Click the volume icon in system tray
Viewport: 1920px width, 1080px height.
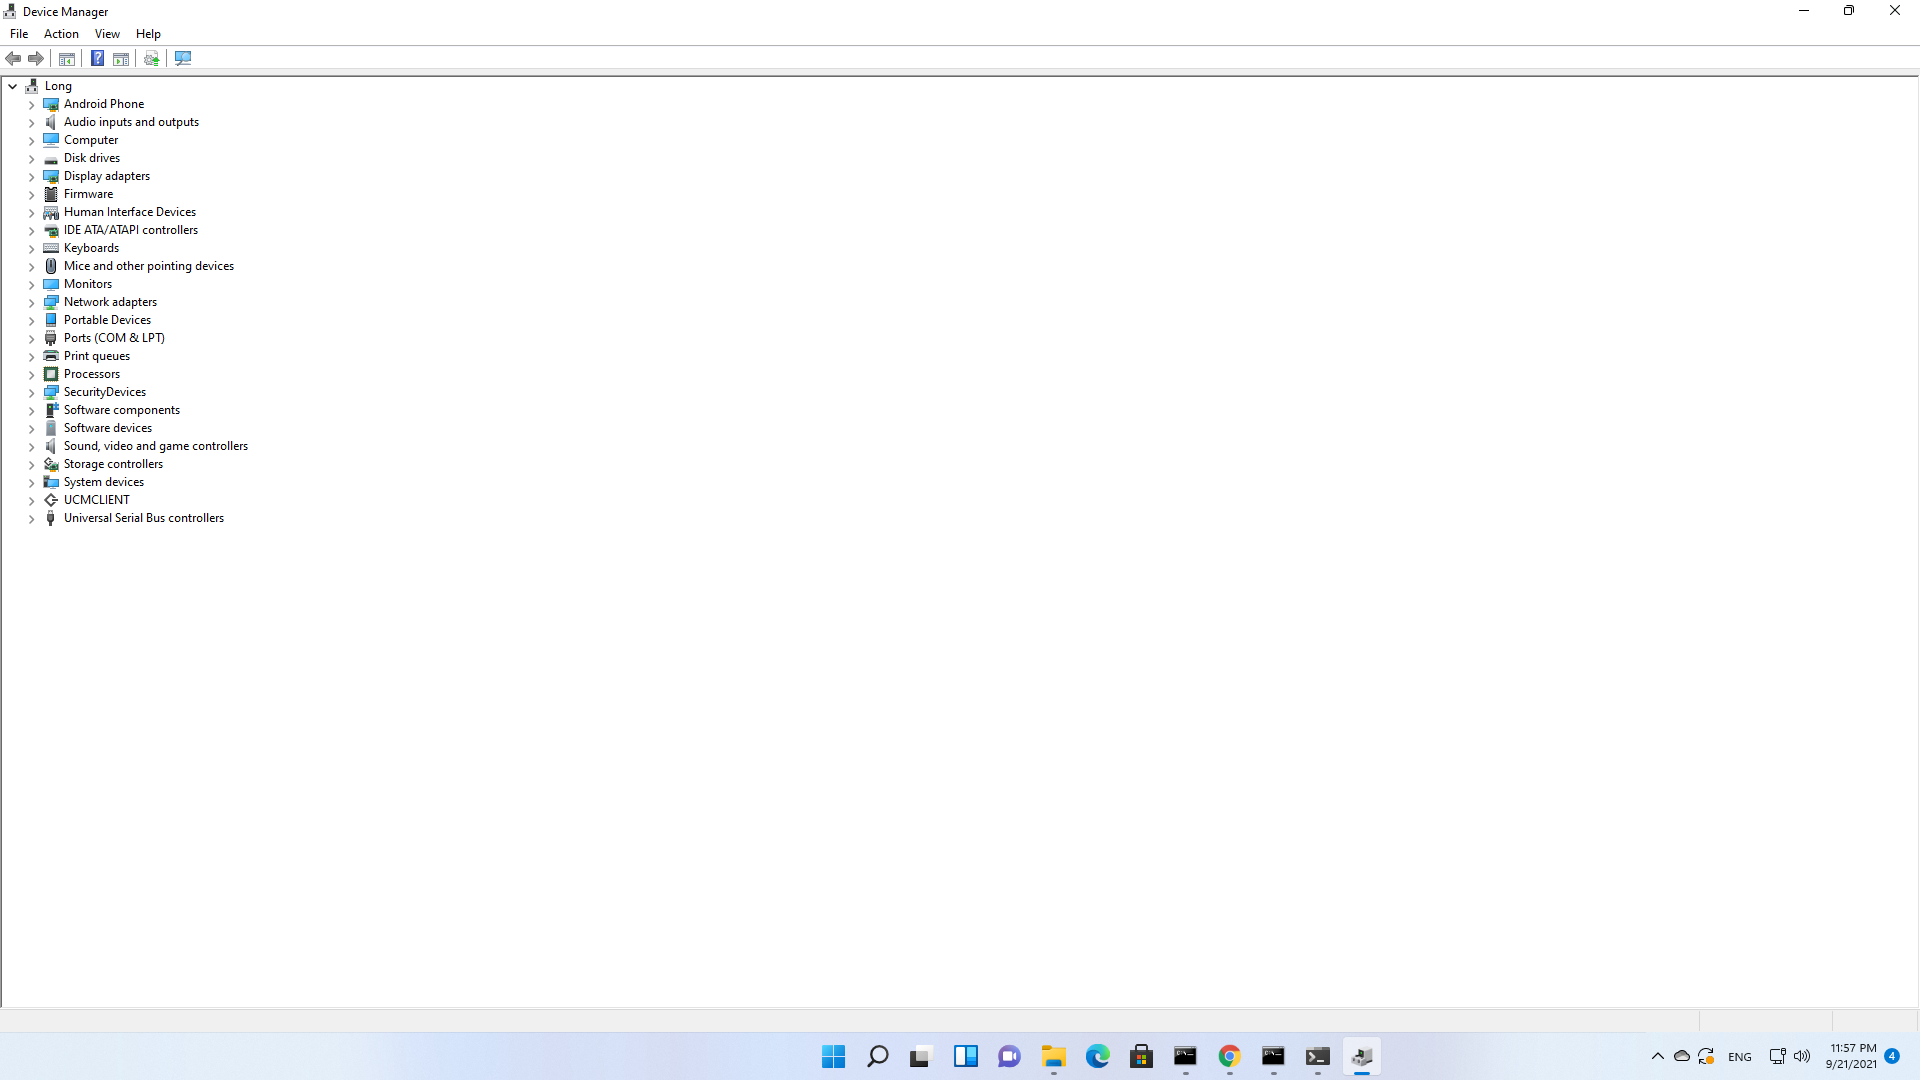1802,1056
